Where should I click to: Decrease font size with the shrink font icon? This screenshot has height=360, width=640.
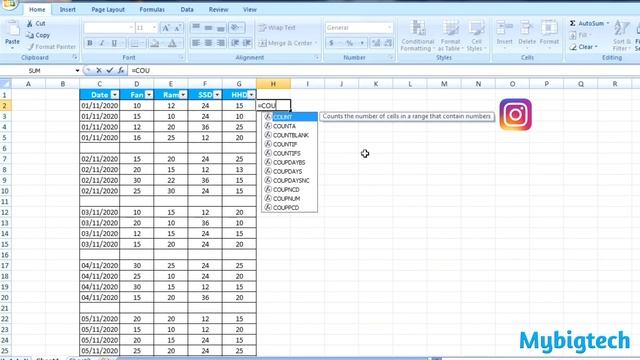tap(178, 28)
